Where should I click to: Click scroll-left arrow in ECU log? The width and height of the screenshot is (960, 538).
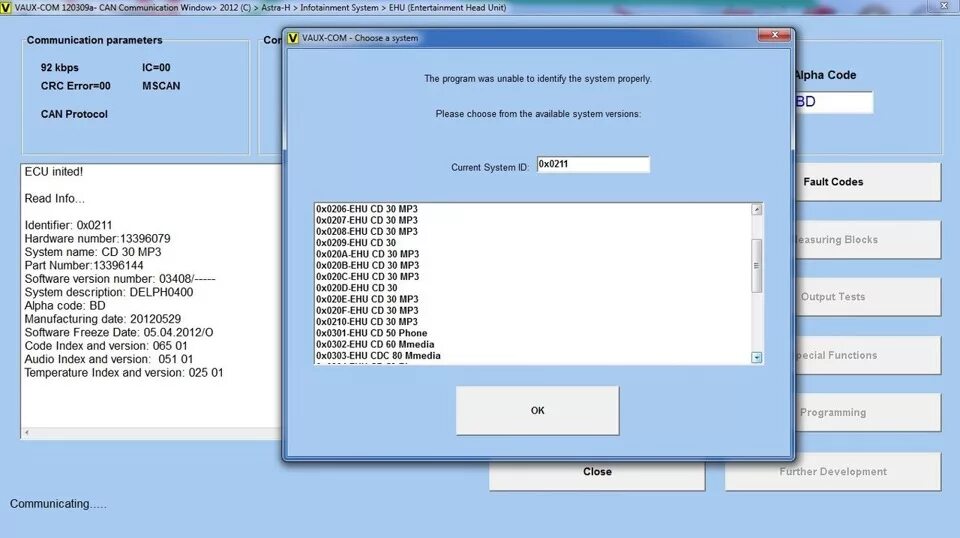click(26, 433)
